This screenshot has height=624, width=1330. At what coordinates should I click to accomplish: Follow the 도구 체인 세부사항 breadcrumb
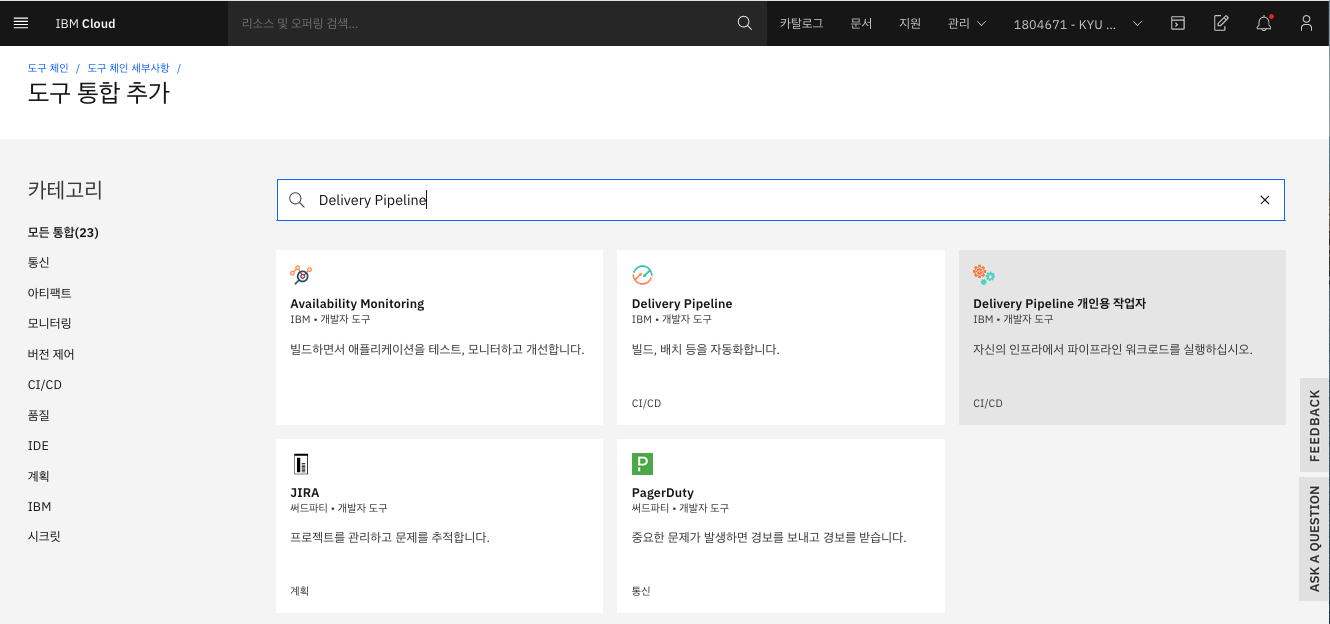pos(129,68)
